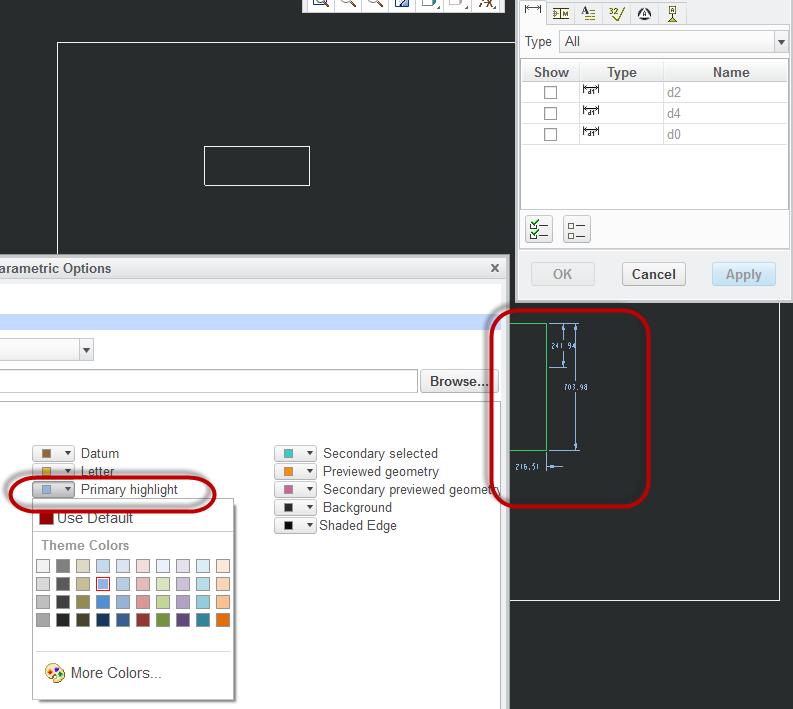Open the Secondary previewed geometry color dropdown
The image size is (793, 709).
pos(295,490)
